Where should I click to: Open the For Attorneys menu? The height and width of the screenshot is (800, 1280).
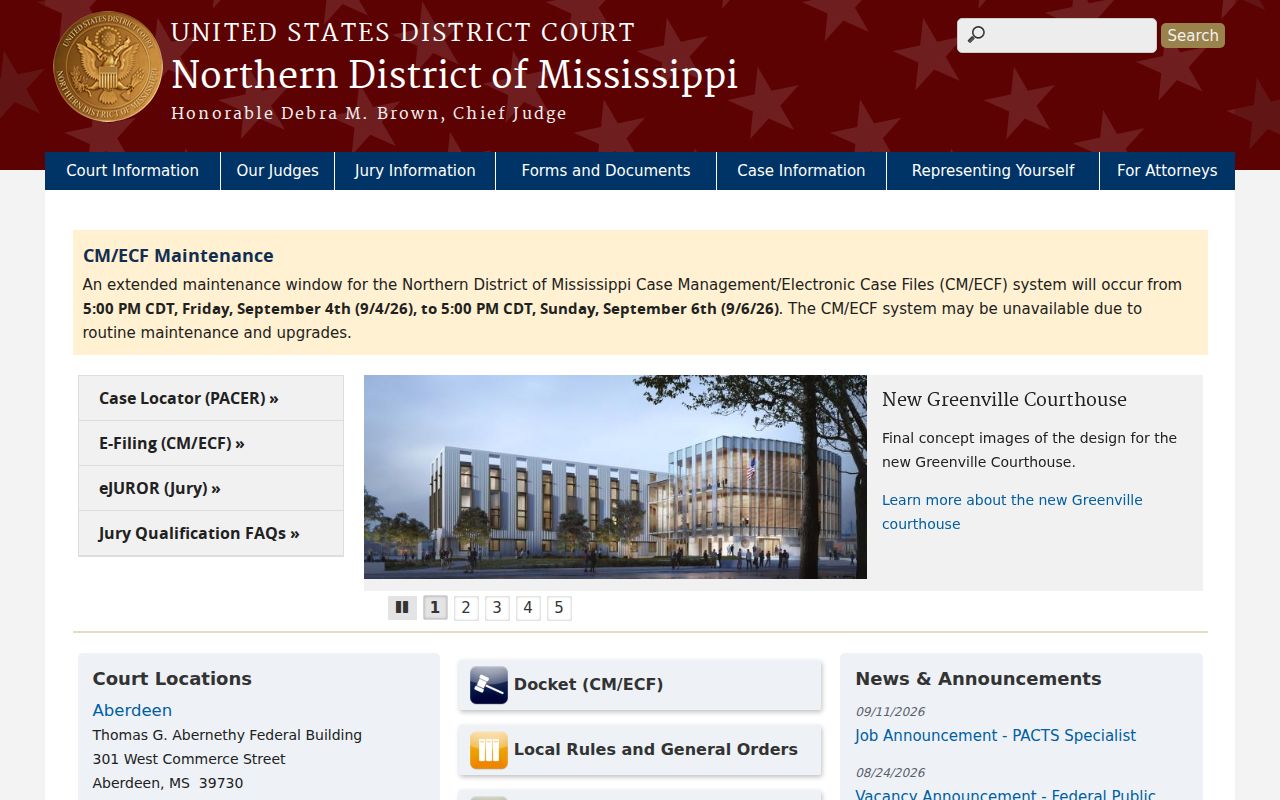1167,171
